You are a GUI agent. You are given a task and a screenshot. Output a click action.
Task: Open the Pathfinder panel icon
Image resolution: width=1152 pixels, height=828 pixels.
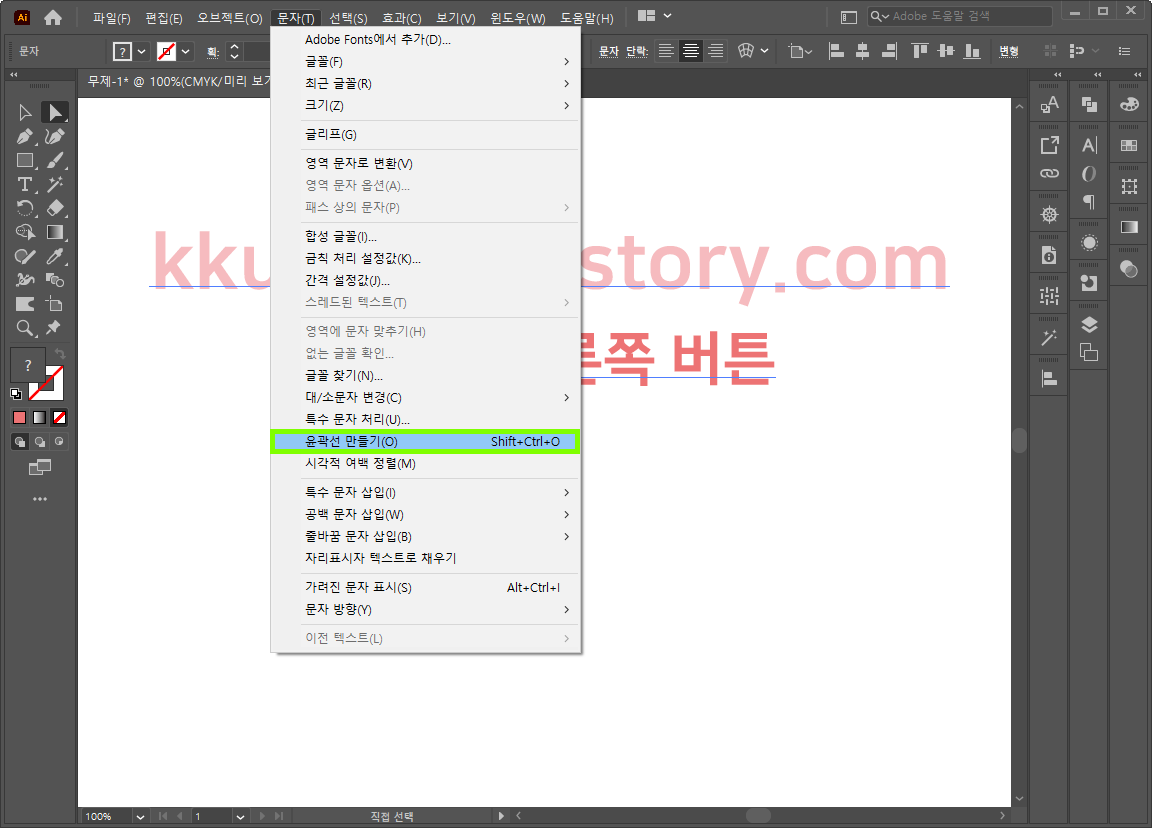[x=1089, y=105]
